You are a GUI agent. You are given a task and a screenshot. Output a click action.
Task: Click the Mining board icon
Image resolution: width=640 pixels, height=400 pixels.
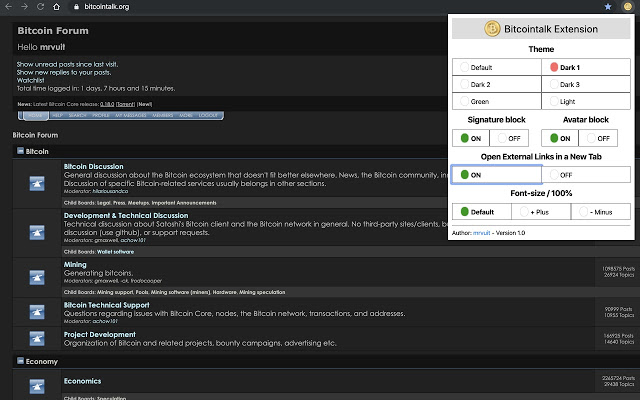(37, 278)
